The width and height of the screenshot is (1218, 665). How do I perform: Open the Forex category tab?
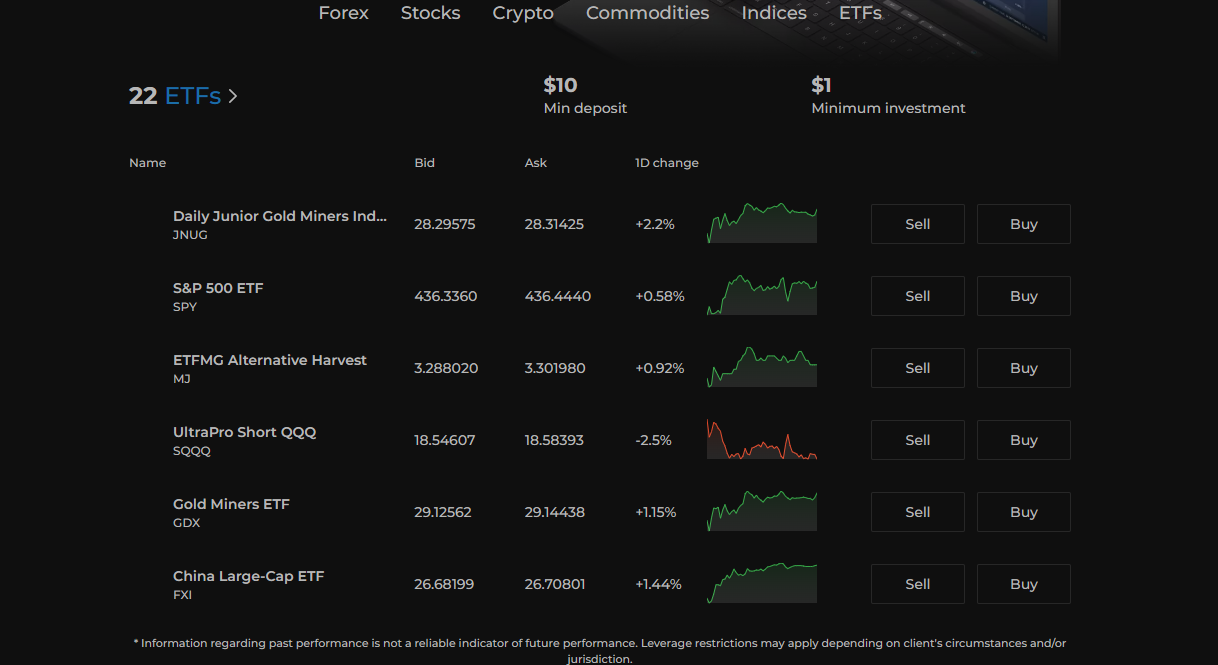pos(343,13)
